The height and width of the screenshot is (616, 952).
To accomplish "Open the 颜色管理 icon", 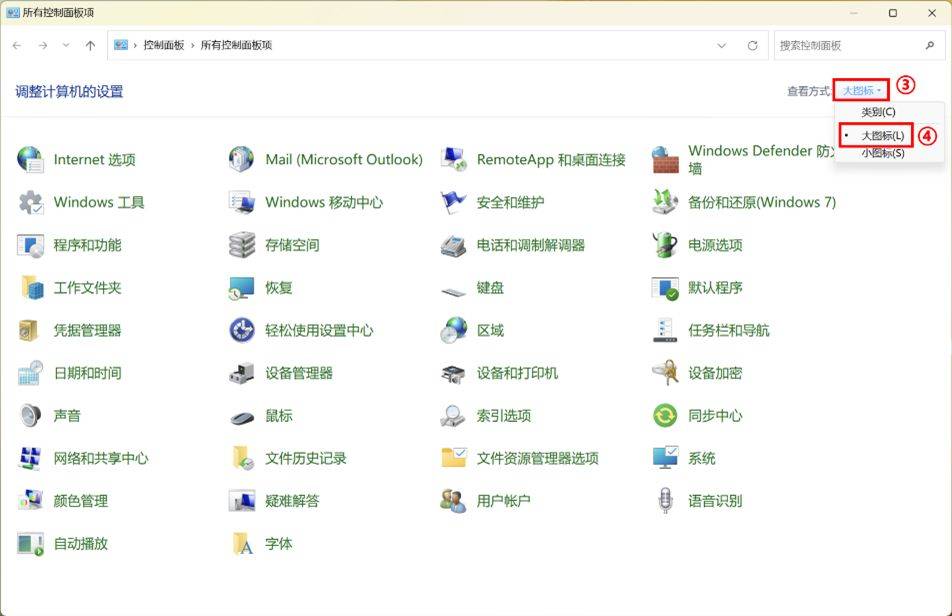I will (x=30, y=501).
